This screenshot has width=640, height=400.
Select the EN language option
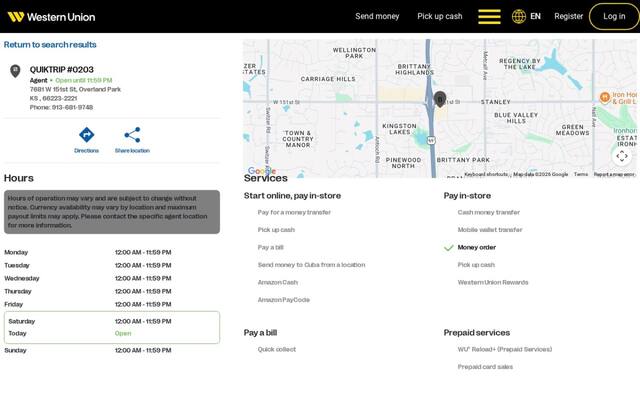pos(535,16)
